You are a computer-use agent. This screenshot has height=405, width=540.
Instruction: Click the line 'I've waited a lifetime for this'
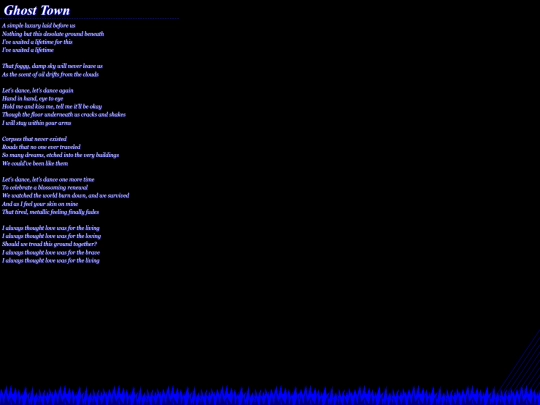[x=37, y=42]
